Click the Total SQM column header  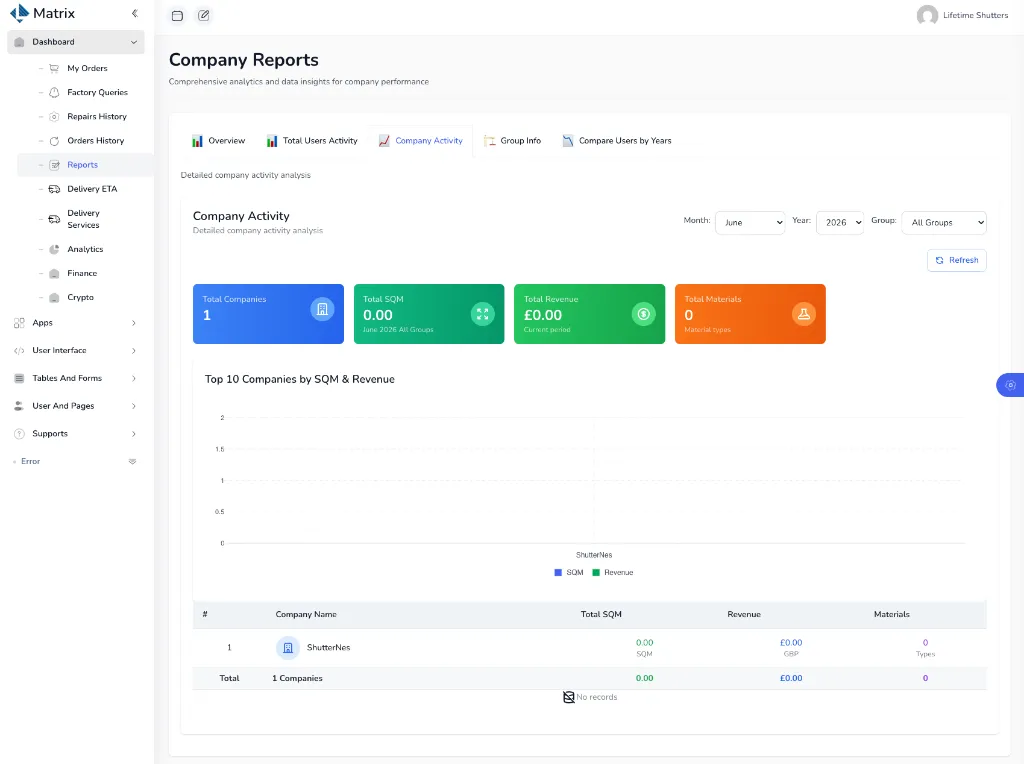(x=601, y=614)
